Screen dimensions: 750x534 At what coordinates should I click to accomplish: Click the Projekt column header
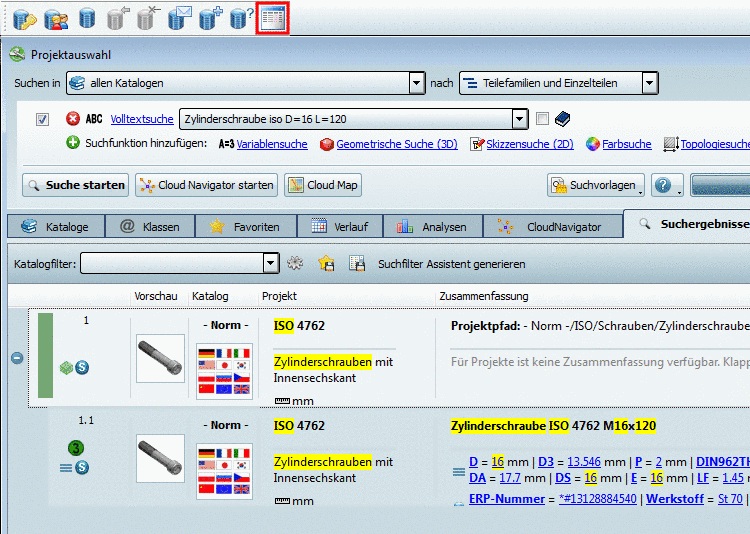pyautogui.click(x=279, y=296)
